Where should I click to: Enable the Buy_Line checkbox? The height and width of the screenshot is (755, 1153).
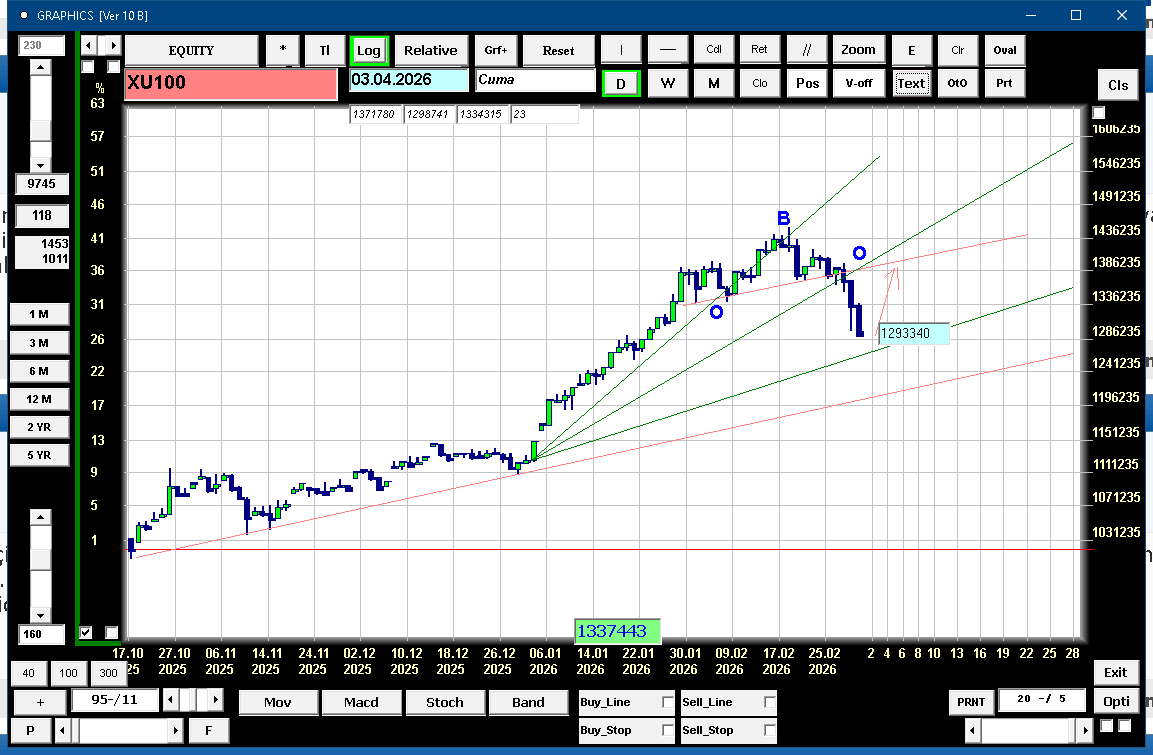click(x=668, y=703)
